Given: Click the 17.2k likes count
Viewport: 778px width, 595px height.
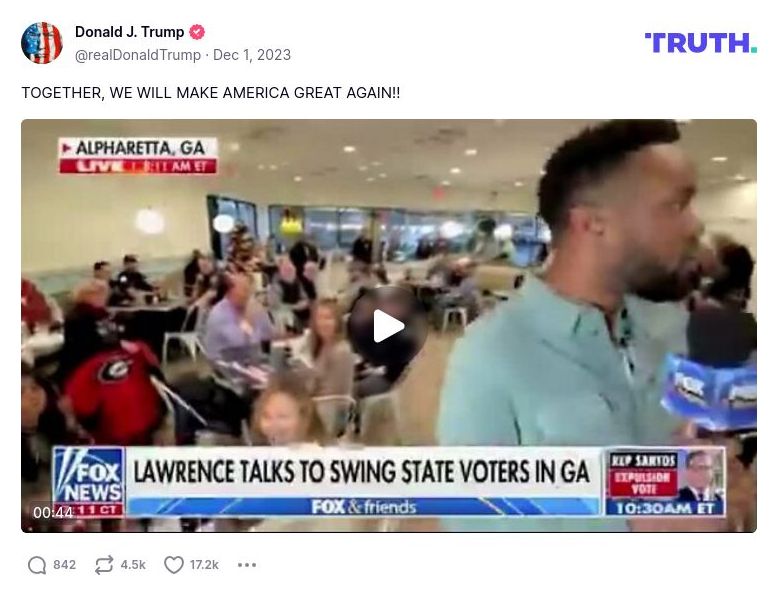Looking at the screenshot, I should point(204,565).
